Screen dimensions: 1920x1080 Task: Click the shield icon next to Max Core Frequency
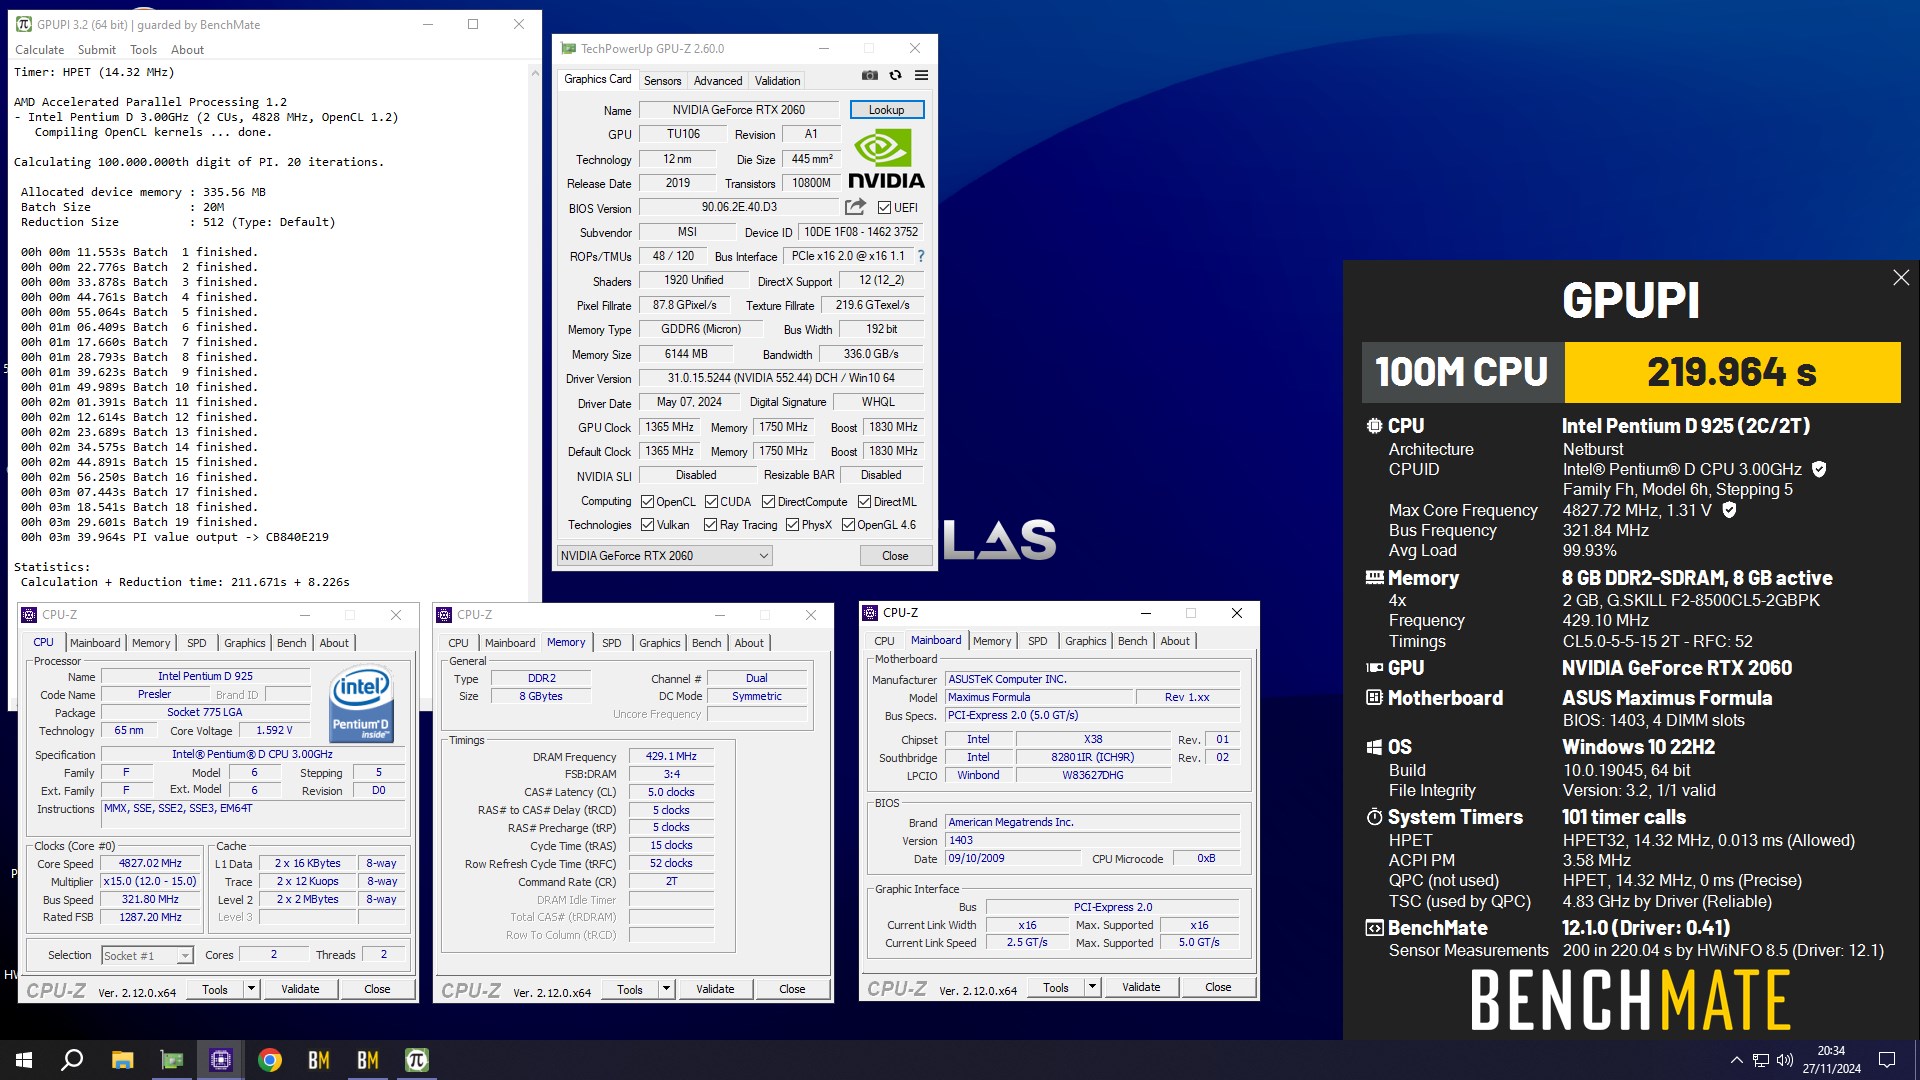(x=1729, y=510)
